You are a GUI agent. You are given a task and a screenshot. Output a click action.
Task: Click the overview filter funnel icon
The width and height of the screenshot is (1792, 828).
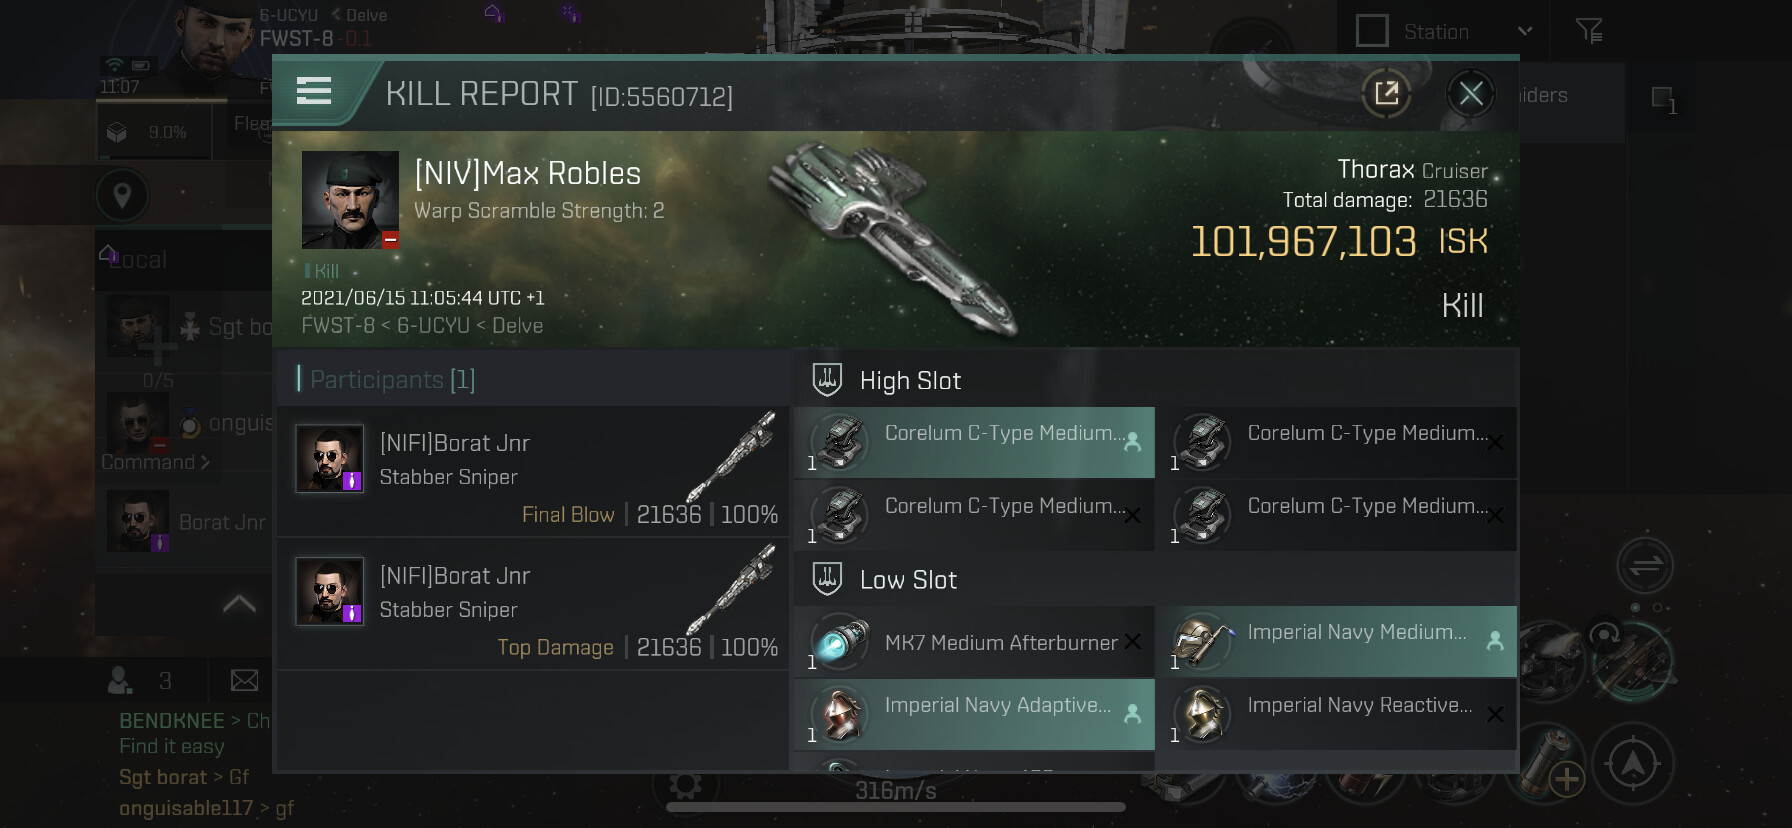click(1589, 32)
